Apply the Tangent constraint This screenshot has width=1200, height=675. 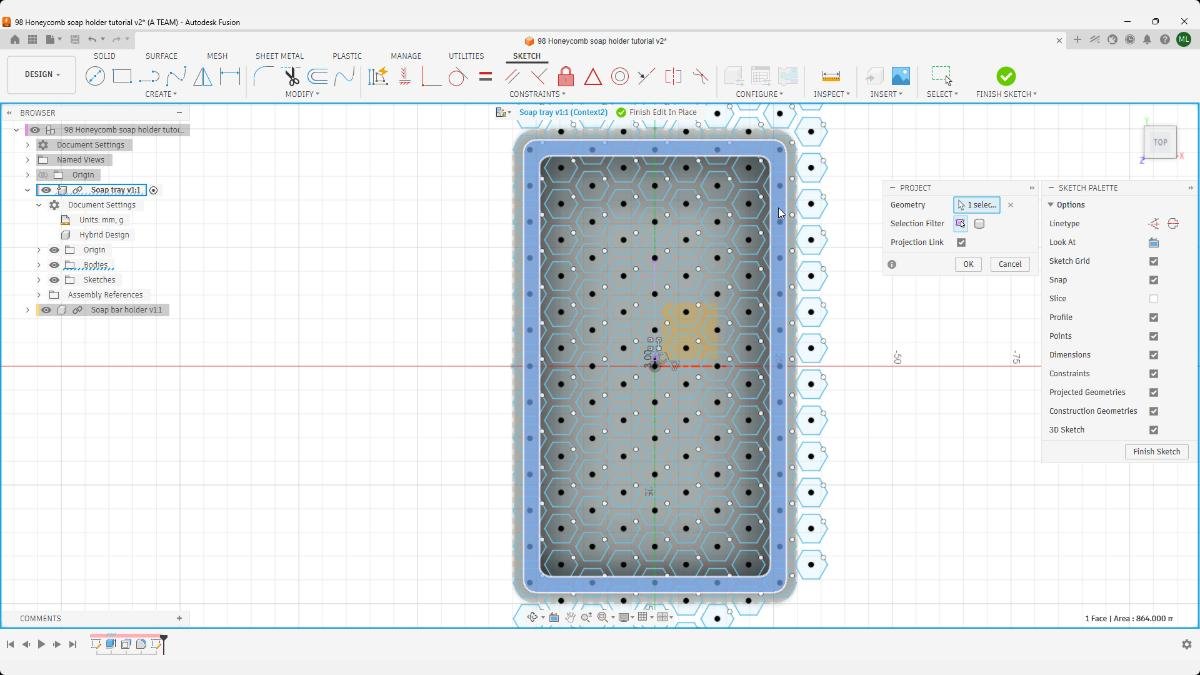(x=458, y=76)
